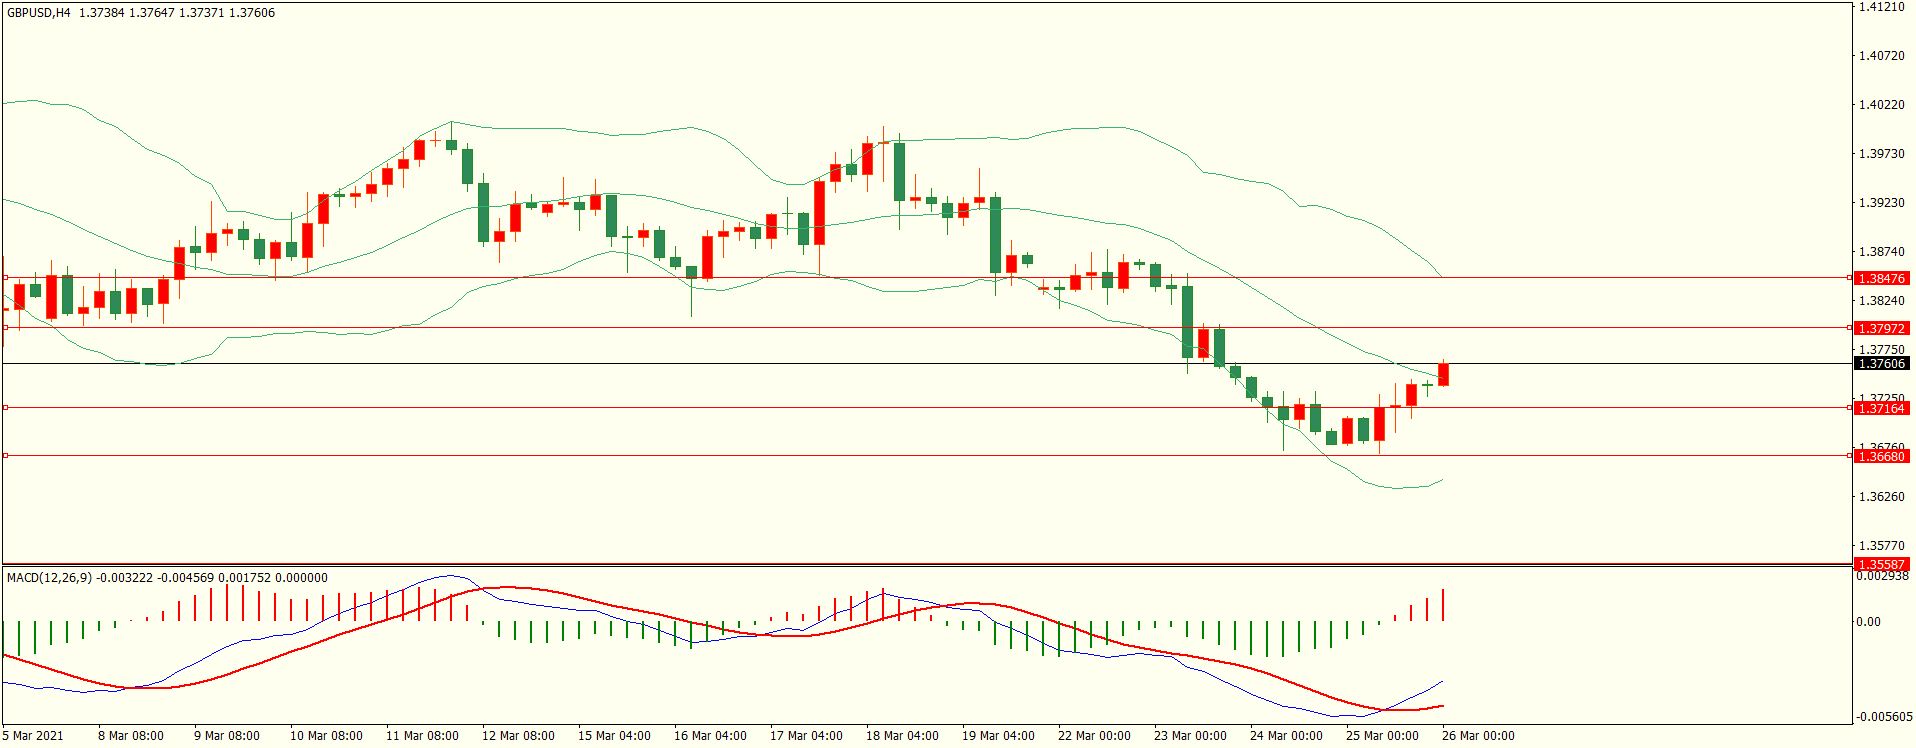Click the 1.38740 price axis value
Image resolution: width=1916 pixels, height=748 pixels.
[1881, 252]
